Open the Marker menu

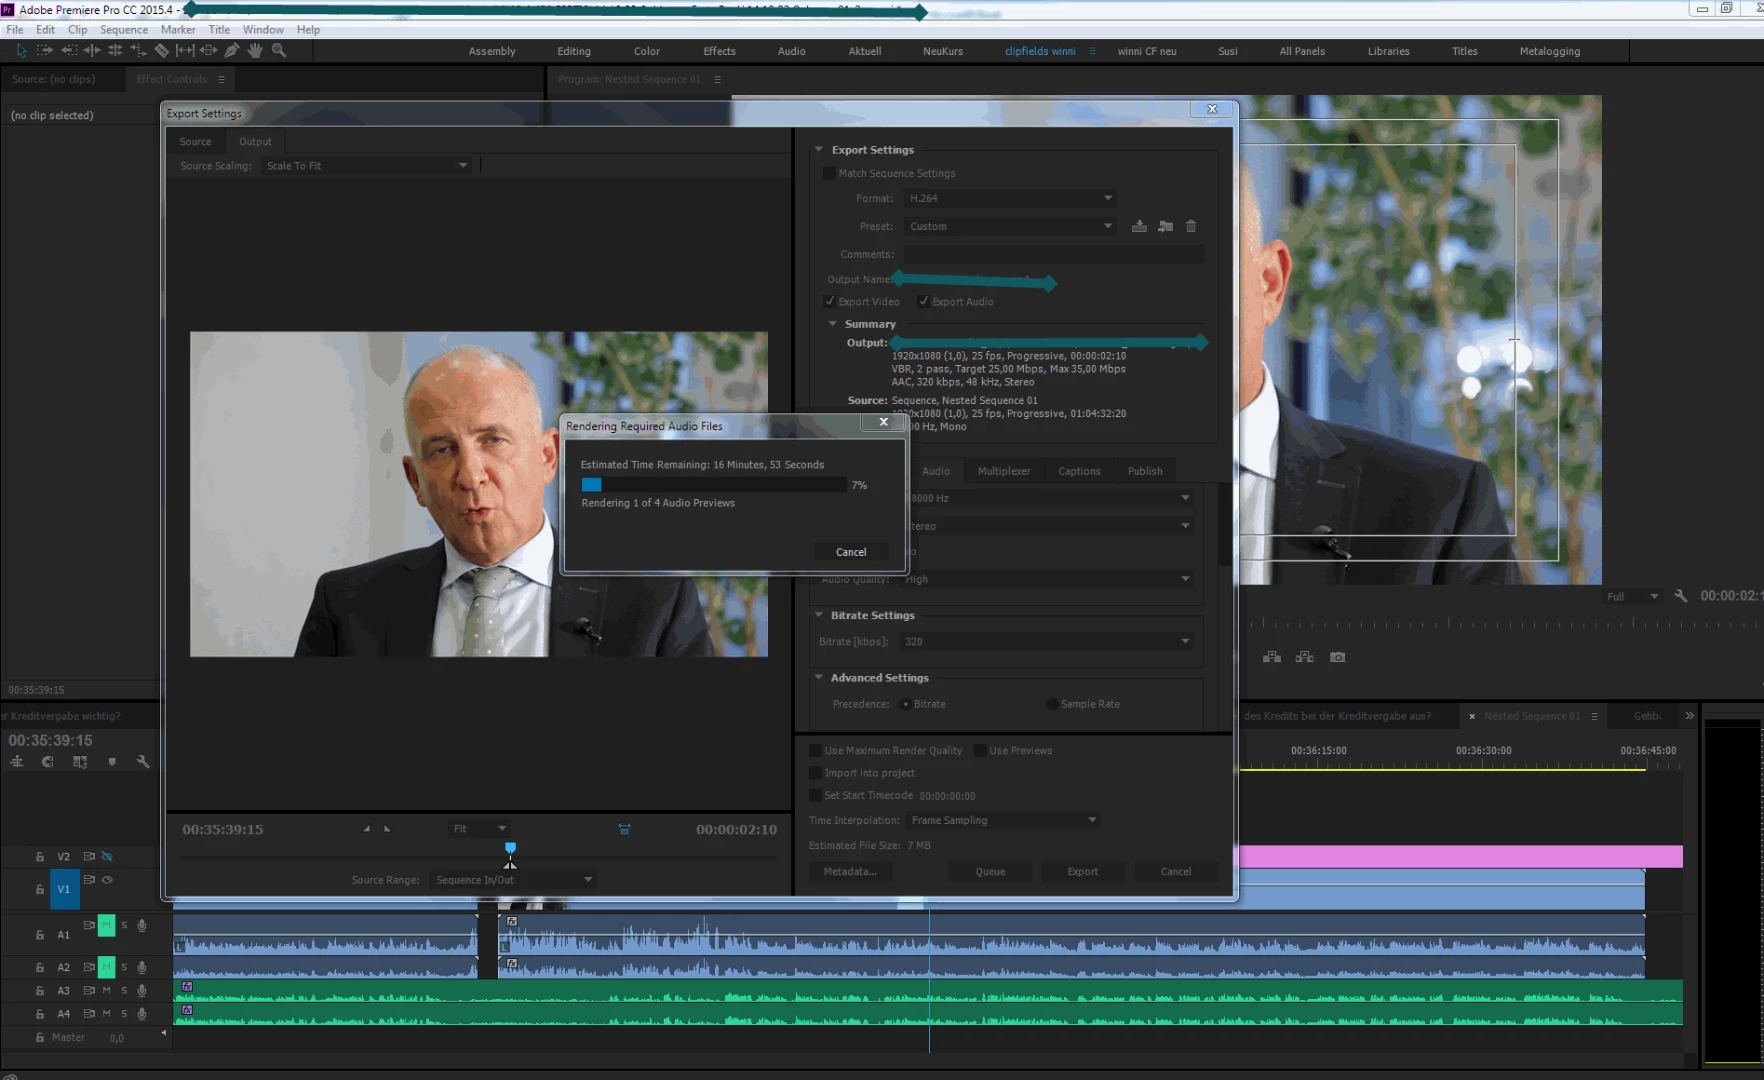[x=178, y=29]
